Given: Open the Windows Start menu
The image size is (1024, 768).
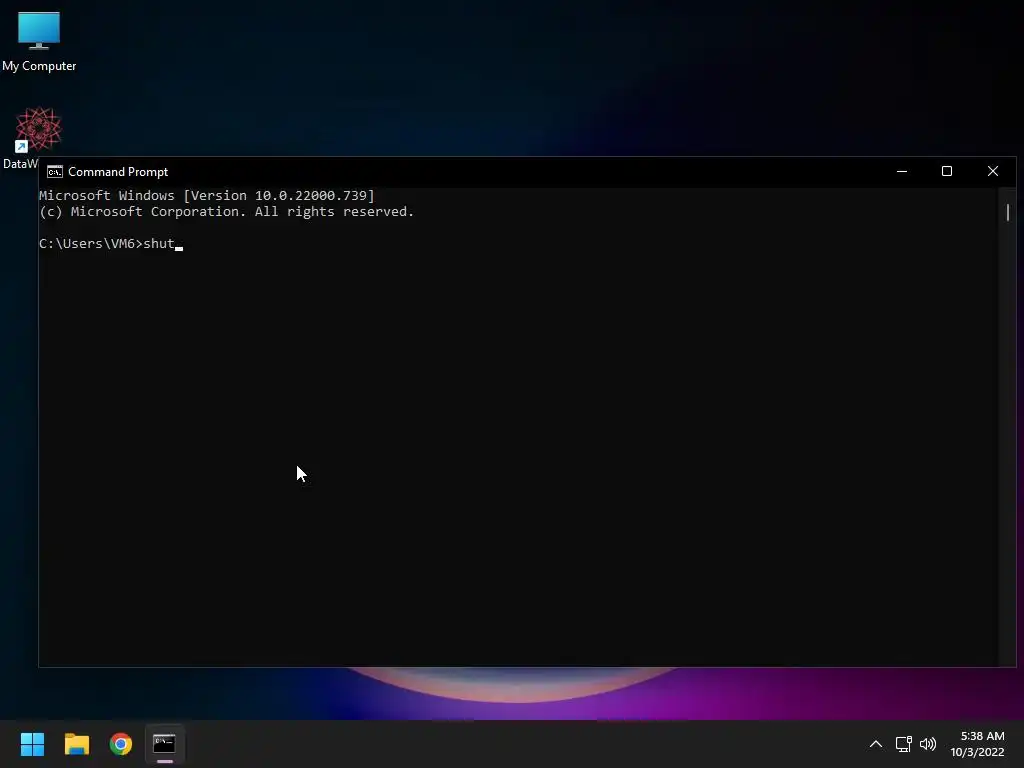Looking at the screenshot, I should [x=32, y=744].
